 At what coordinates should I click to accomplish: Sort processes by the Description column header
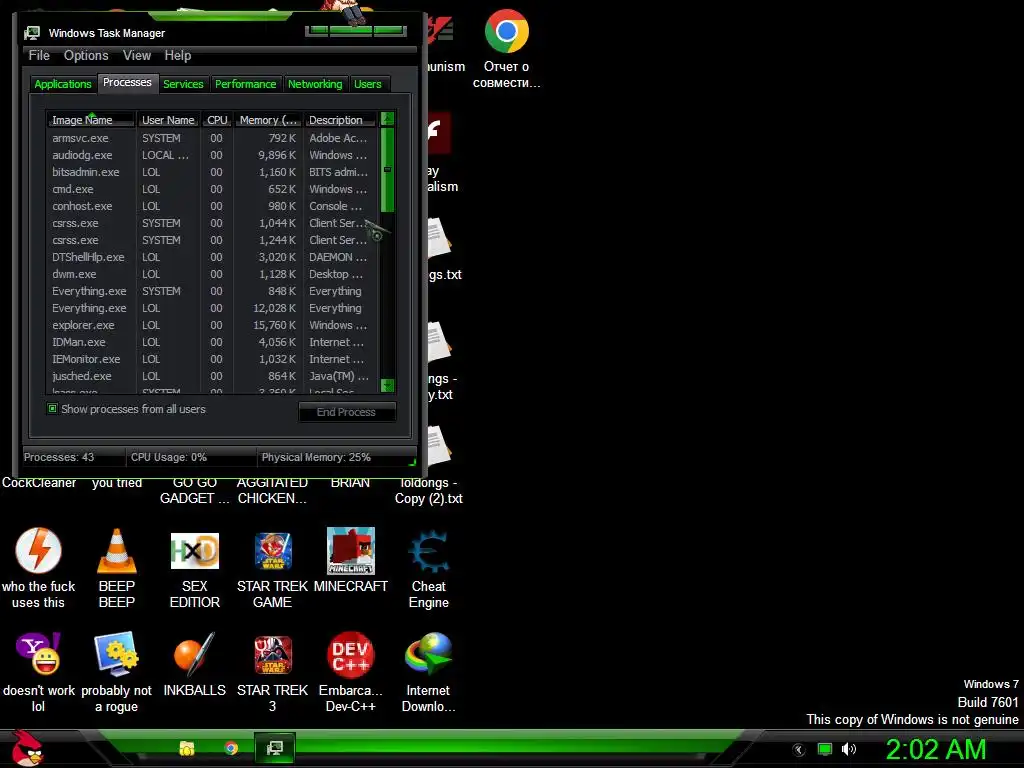tap(340, 120)
